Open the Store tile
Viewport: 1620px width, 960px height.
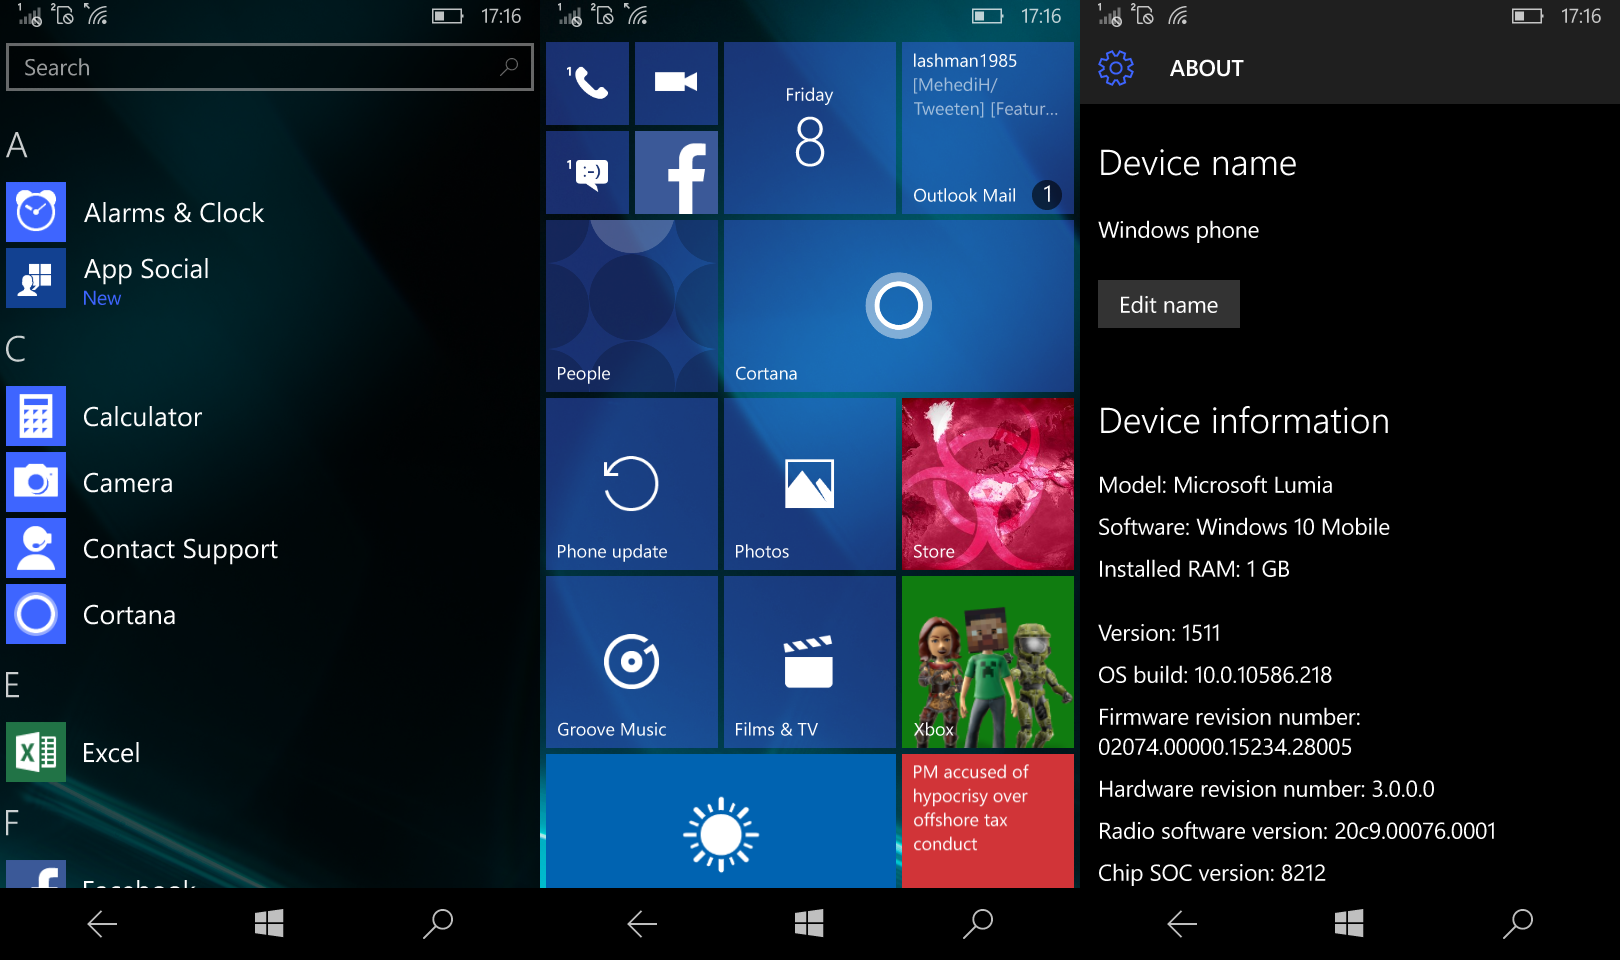click(x=987, y=484)
